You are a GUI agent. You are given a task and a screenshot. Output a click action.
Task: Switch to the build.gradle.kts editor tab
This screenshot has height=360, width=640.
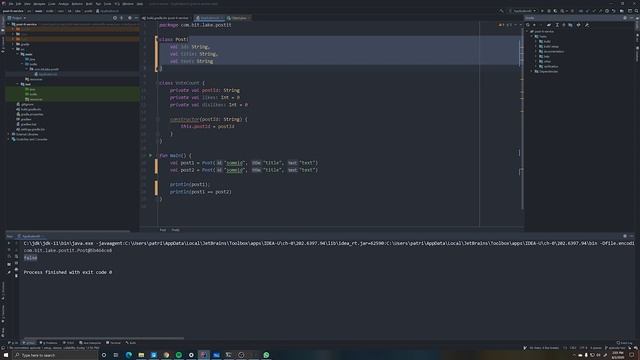(x=165, y=18)
